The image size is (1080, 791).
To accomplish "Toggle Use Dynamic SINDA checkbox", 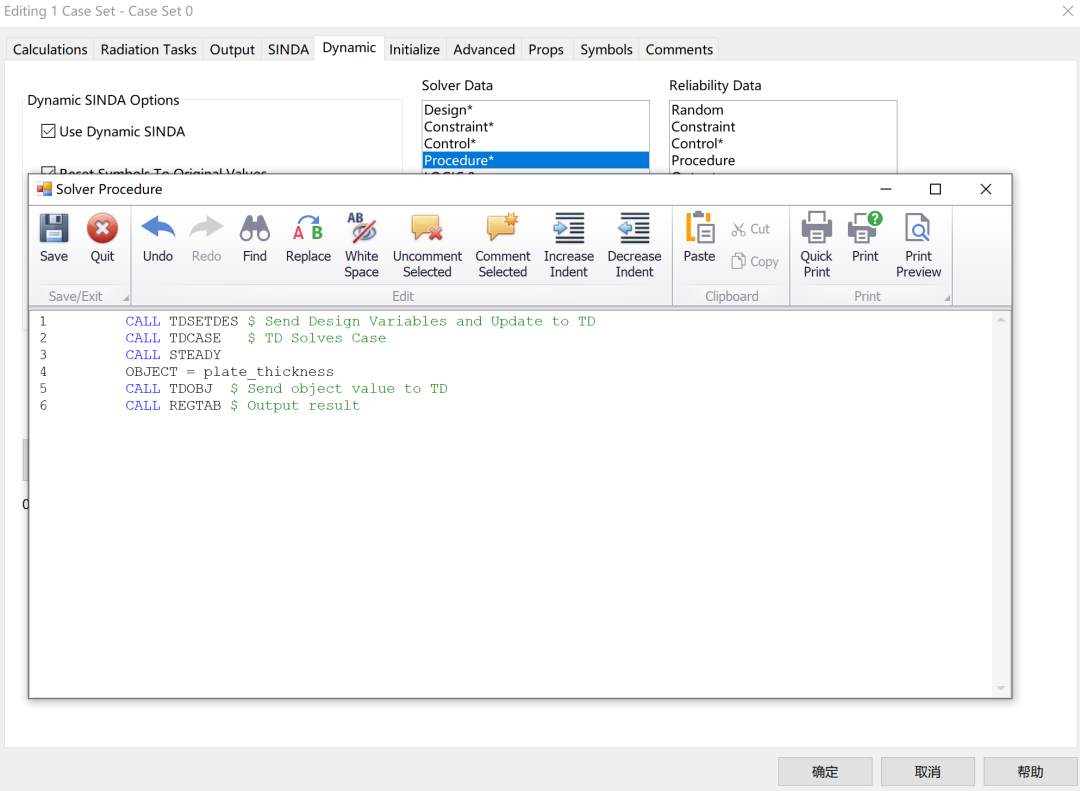I will (x=48, y=131).
